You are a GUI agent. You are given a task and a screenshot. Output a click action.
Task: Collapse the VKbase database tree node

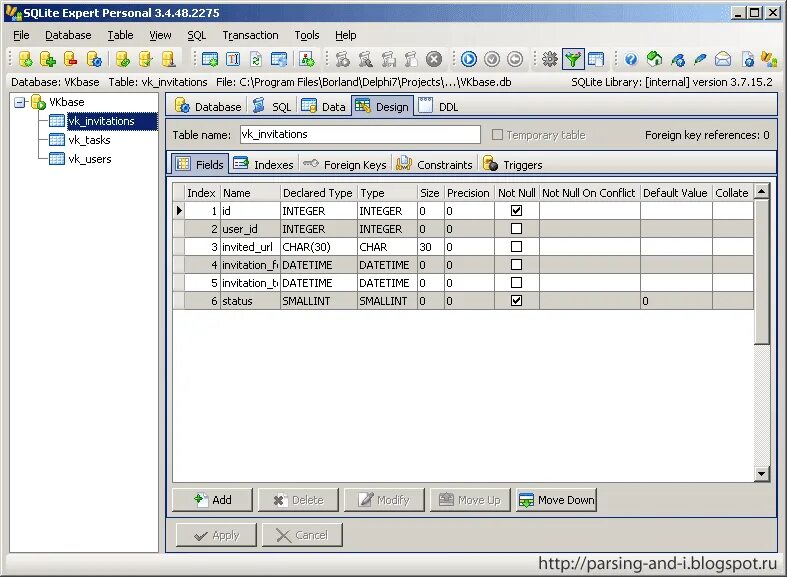[20, 102]
